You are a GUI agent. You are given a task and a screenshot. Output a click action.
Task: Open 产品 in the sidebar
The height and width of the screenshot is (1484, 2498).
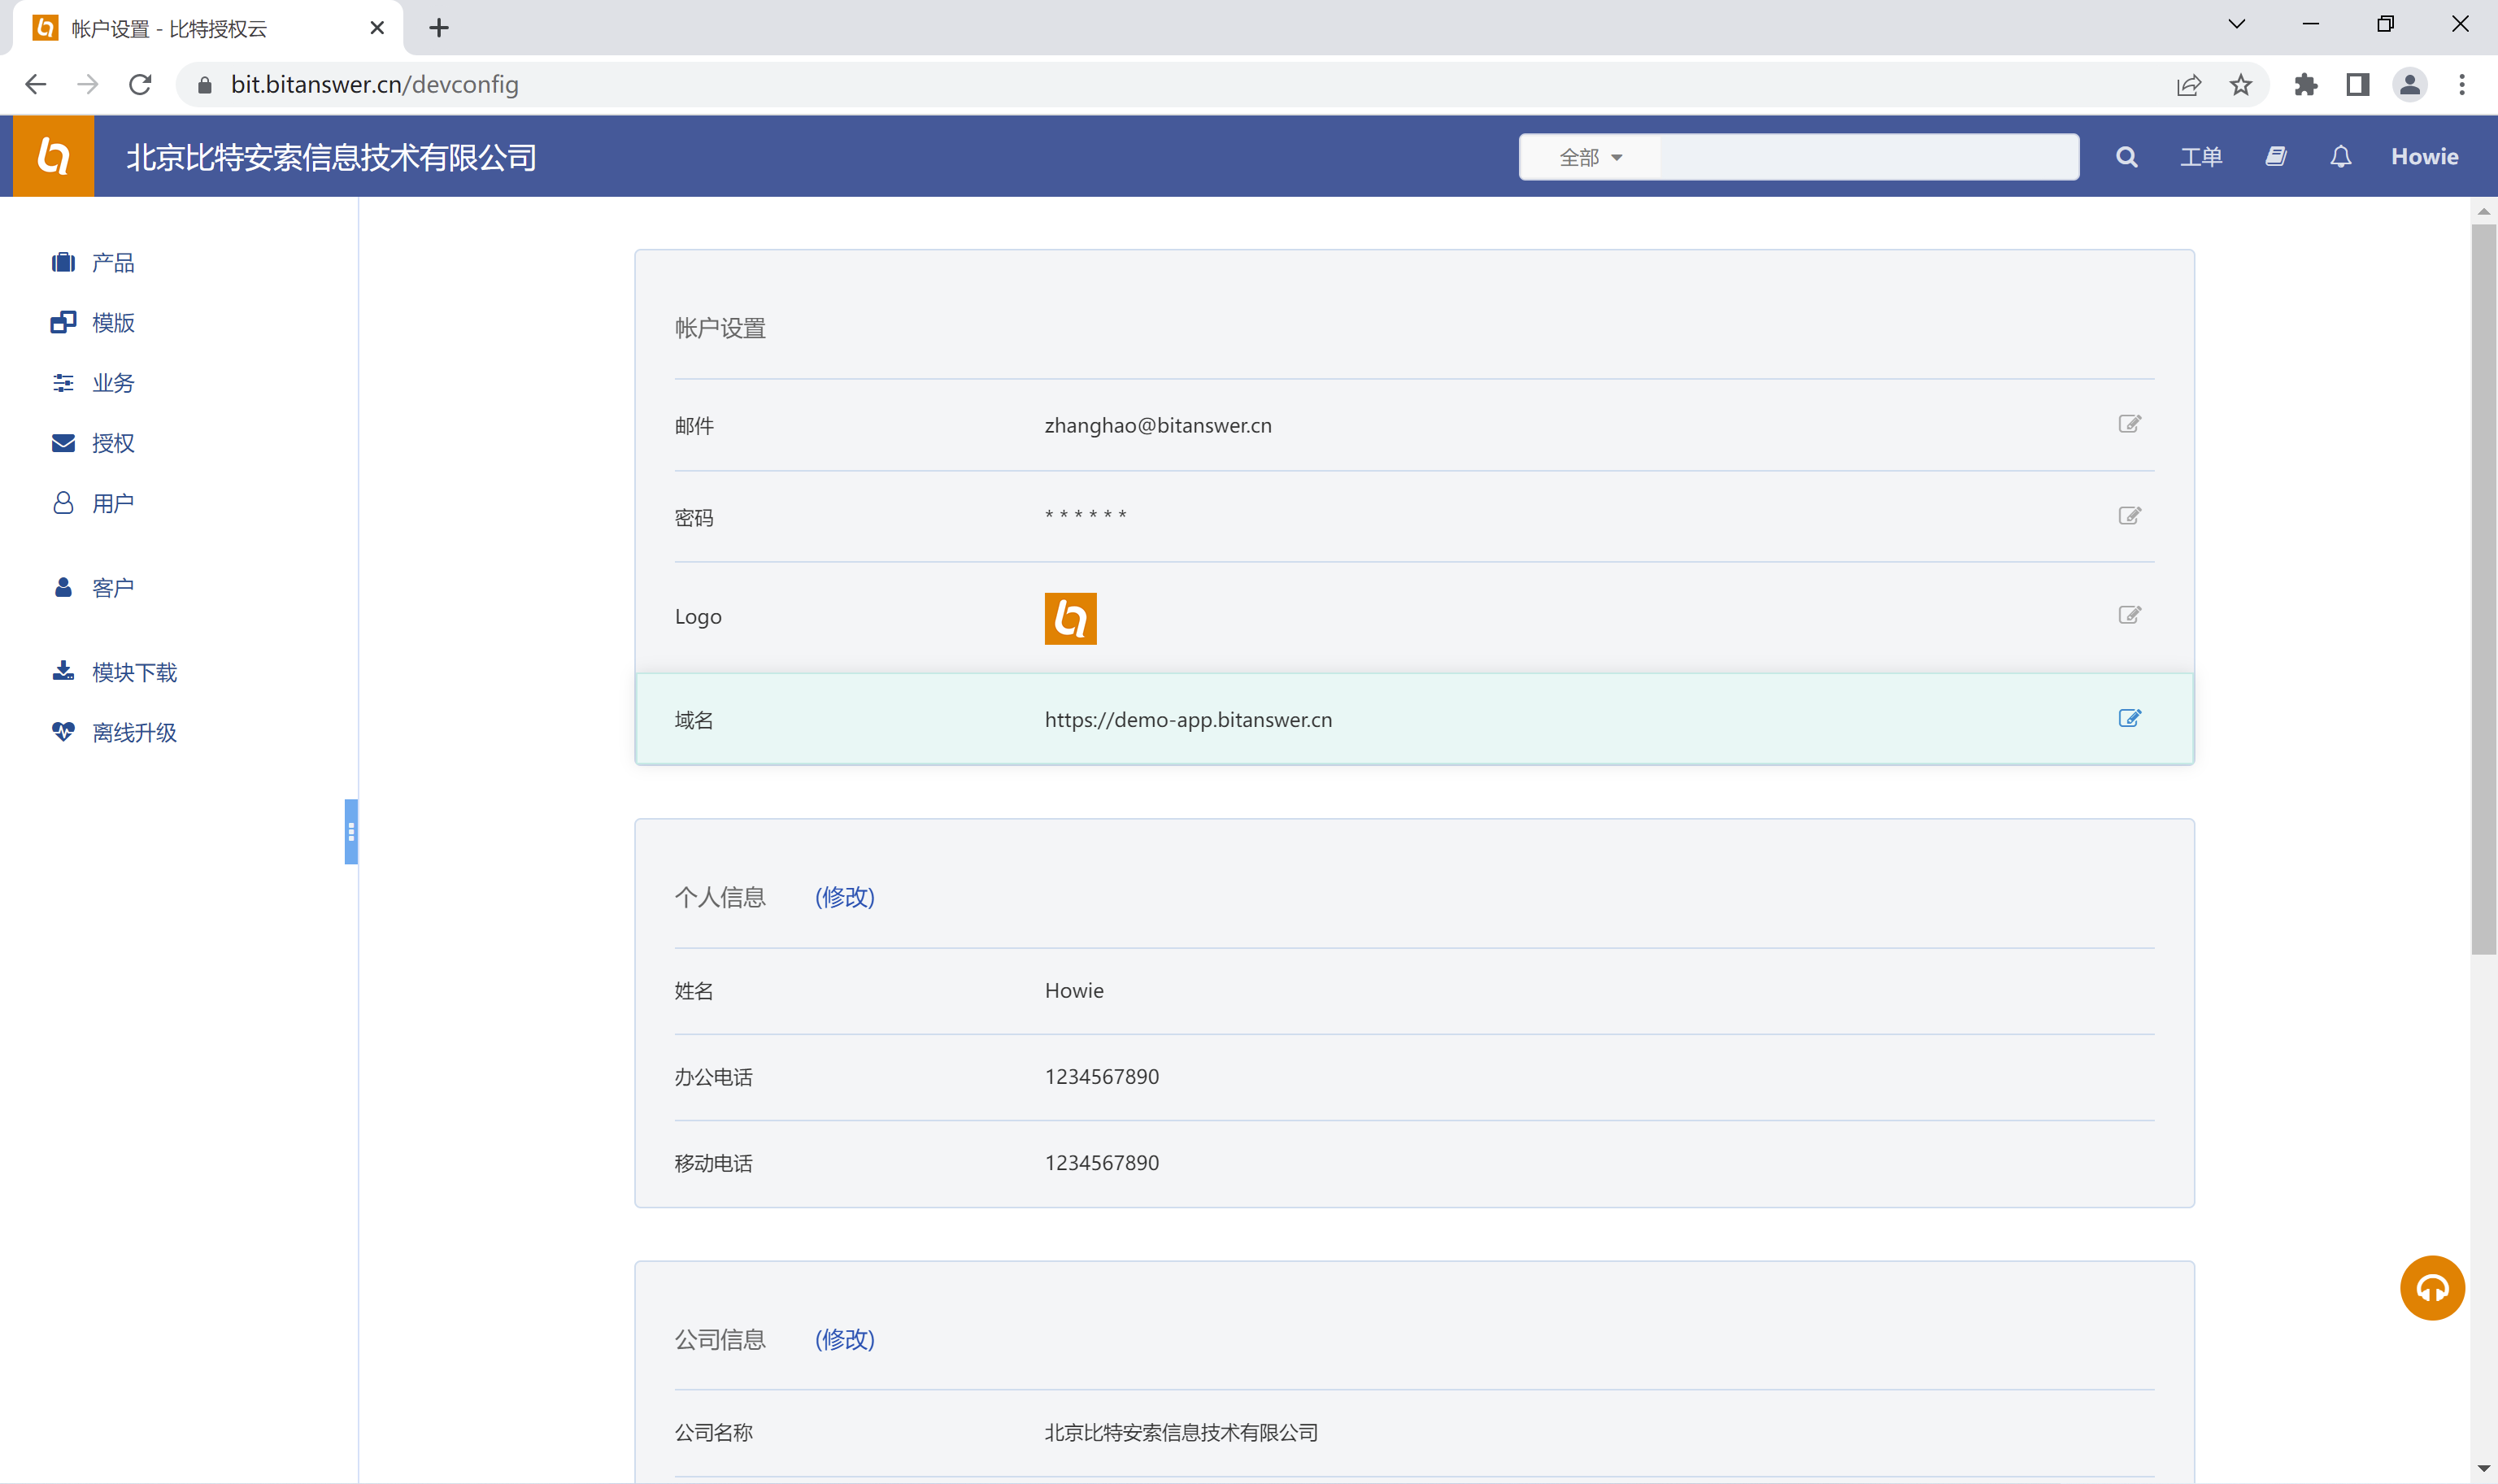[113, 263]
